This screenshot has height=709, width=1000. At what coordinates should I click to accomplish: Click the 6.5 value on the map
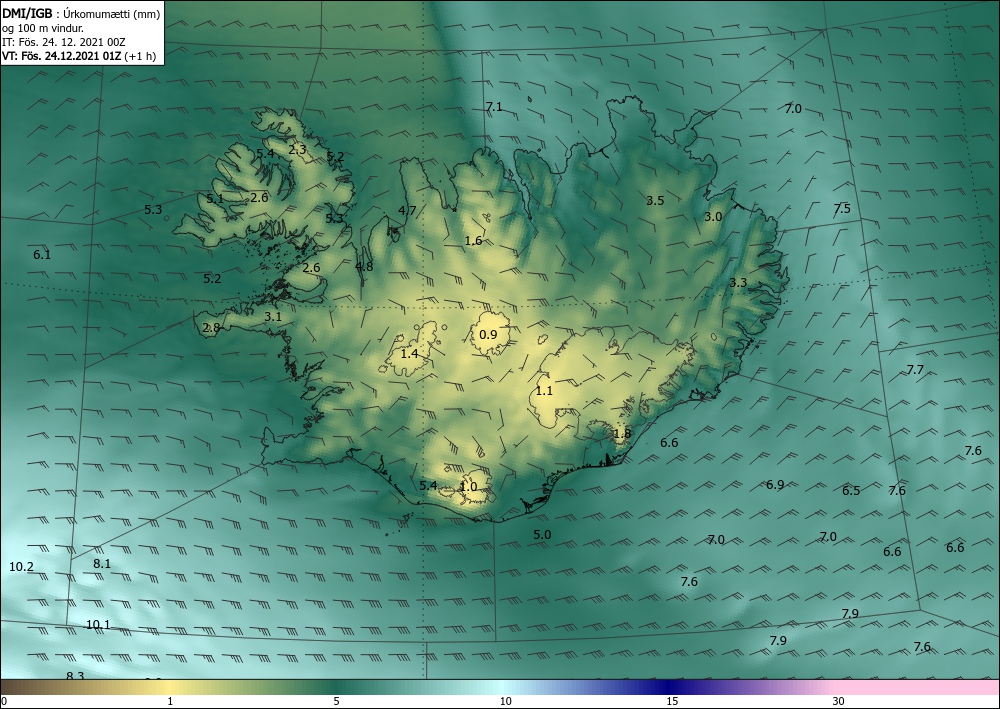point(851,490)
